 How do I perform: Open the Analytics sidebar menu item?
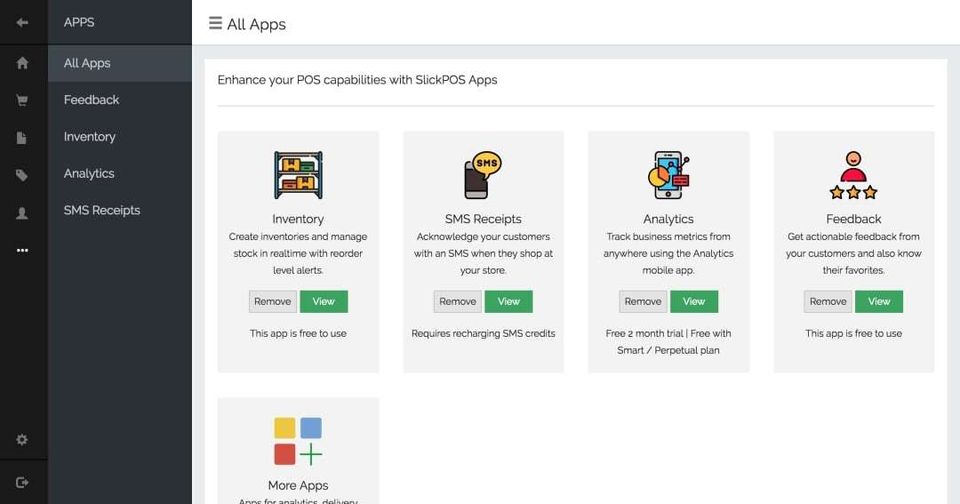[89, 174]
